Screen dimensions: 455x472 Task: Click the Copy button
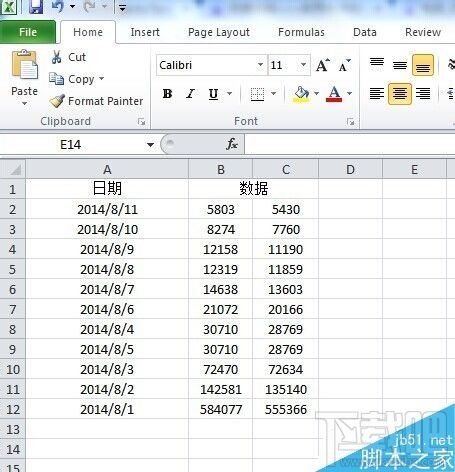click(x=76, y=79)
